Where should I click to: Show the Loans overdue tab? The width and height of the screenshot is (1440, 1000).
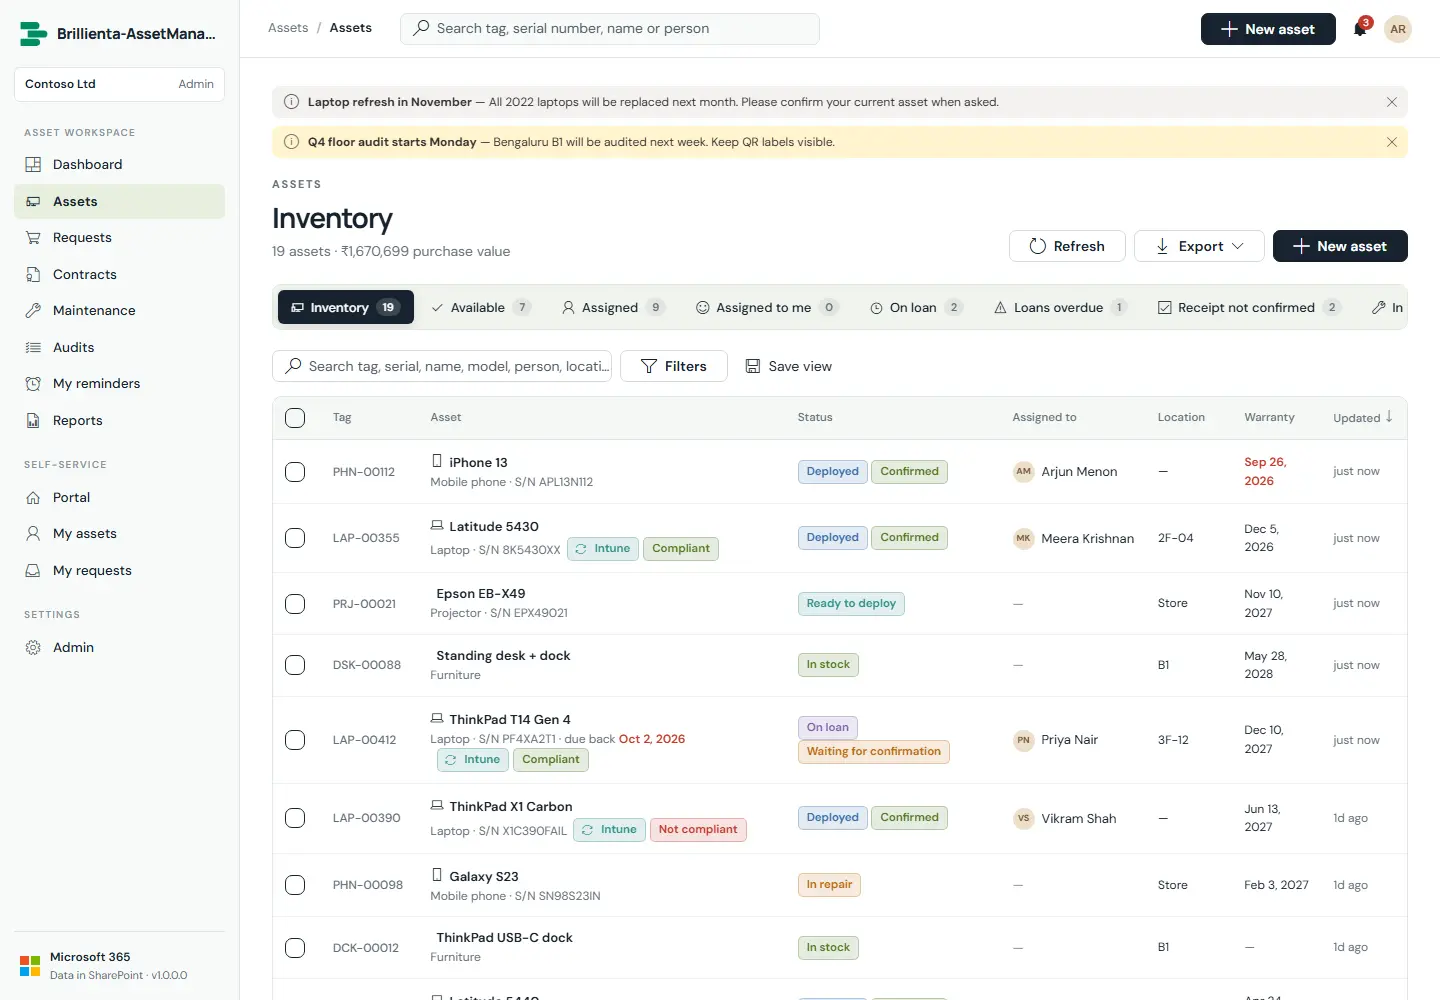coord(1060,308)
